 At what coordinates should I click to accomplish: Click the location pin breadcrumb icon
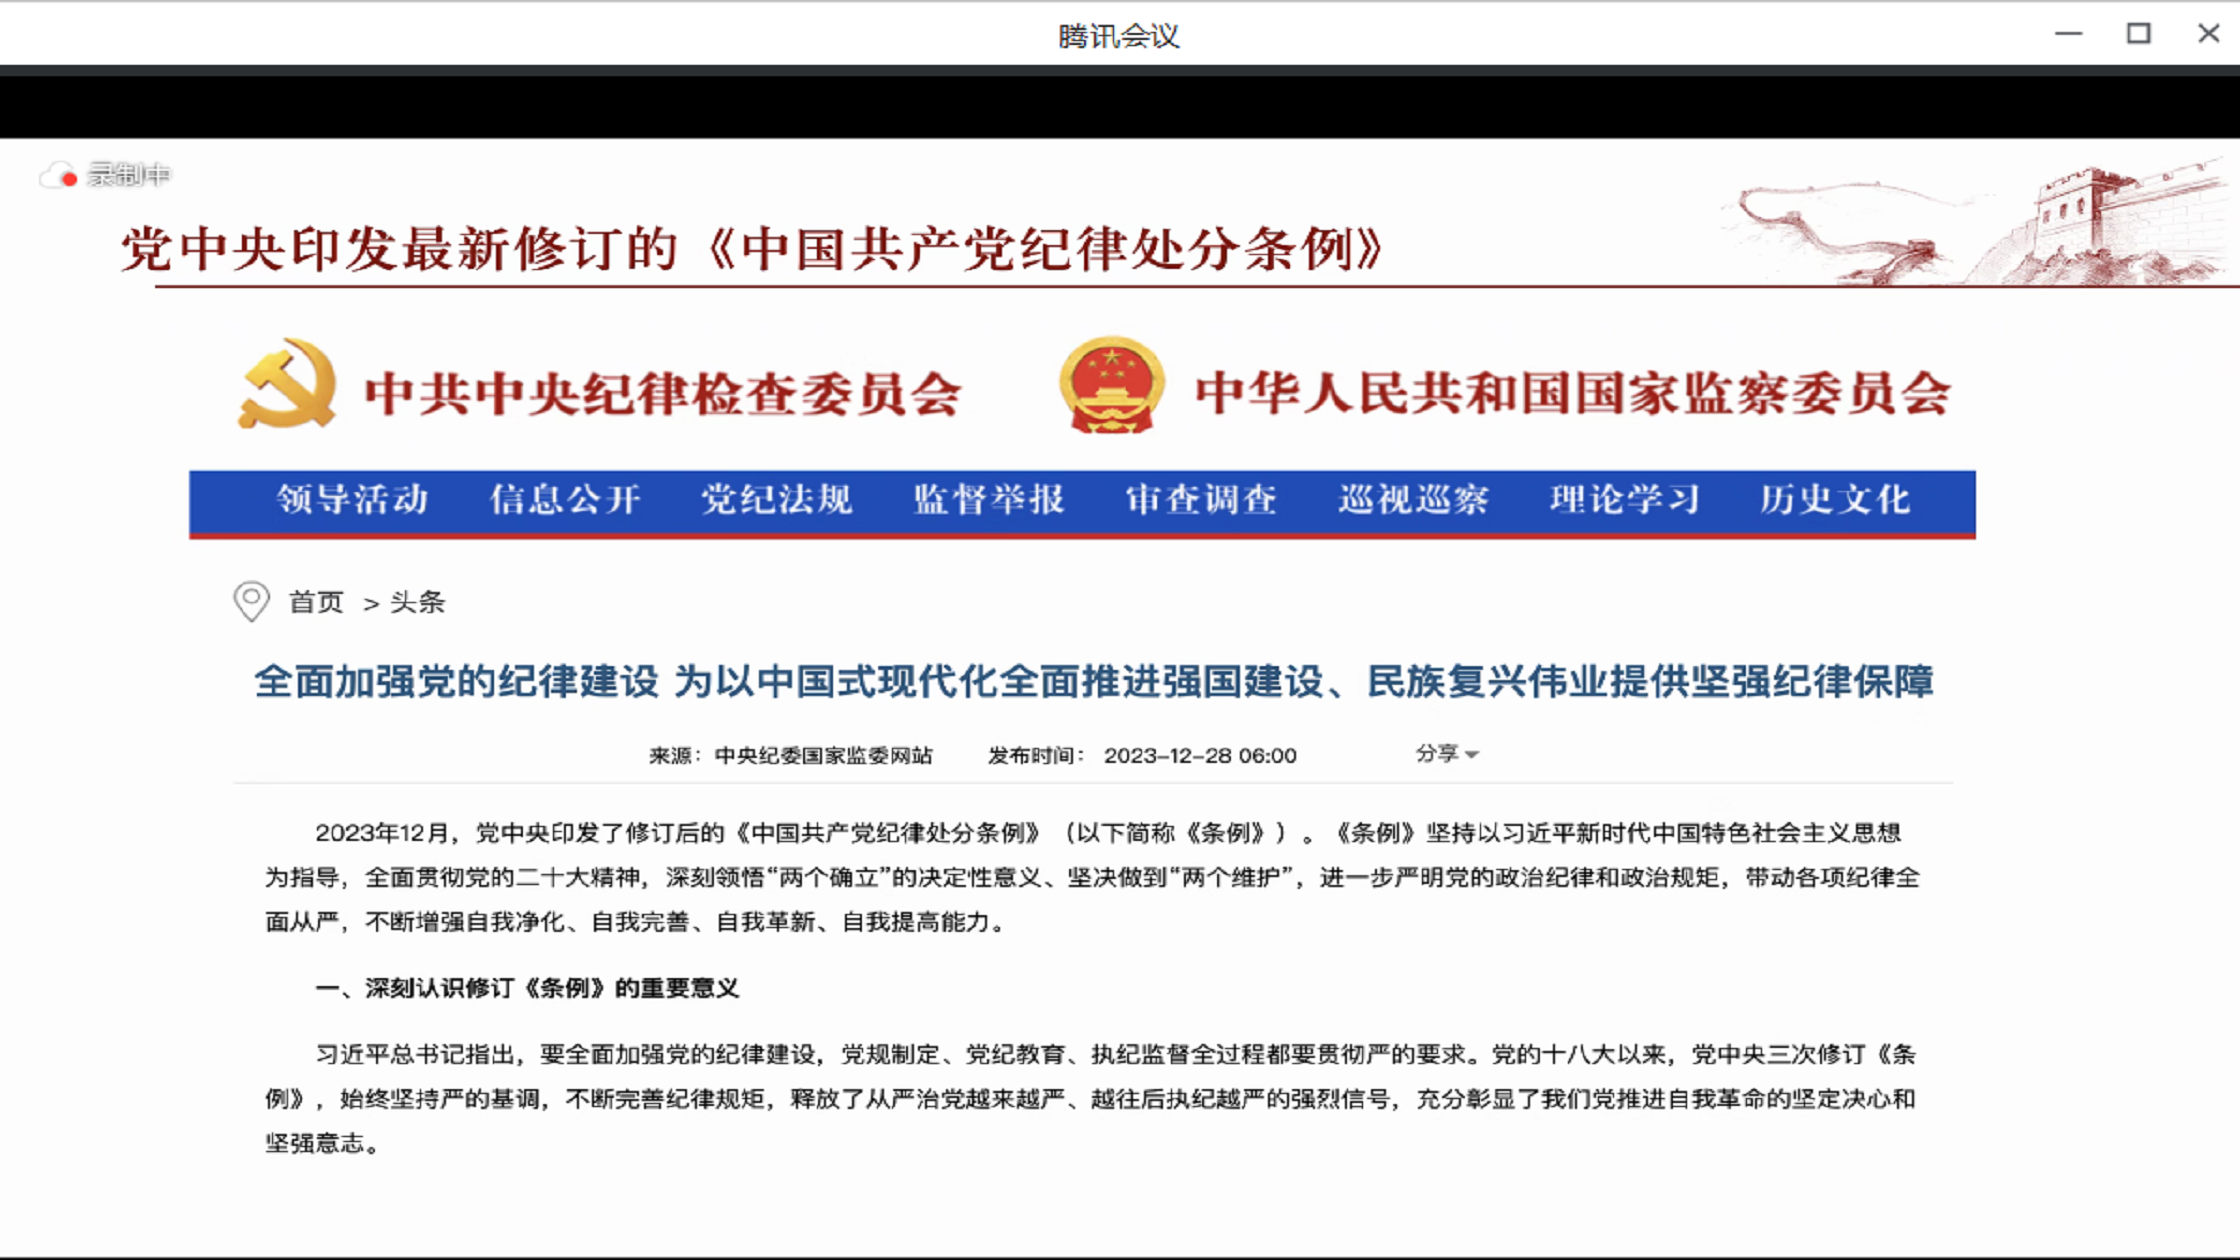pyautogui.click(x=251, y=601)
